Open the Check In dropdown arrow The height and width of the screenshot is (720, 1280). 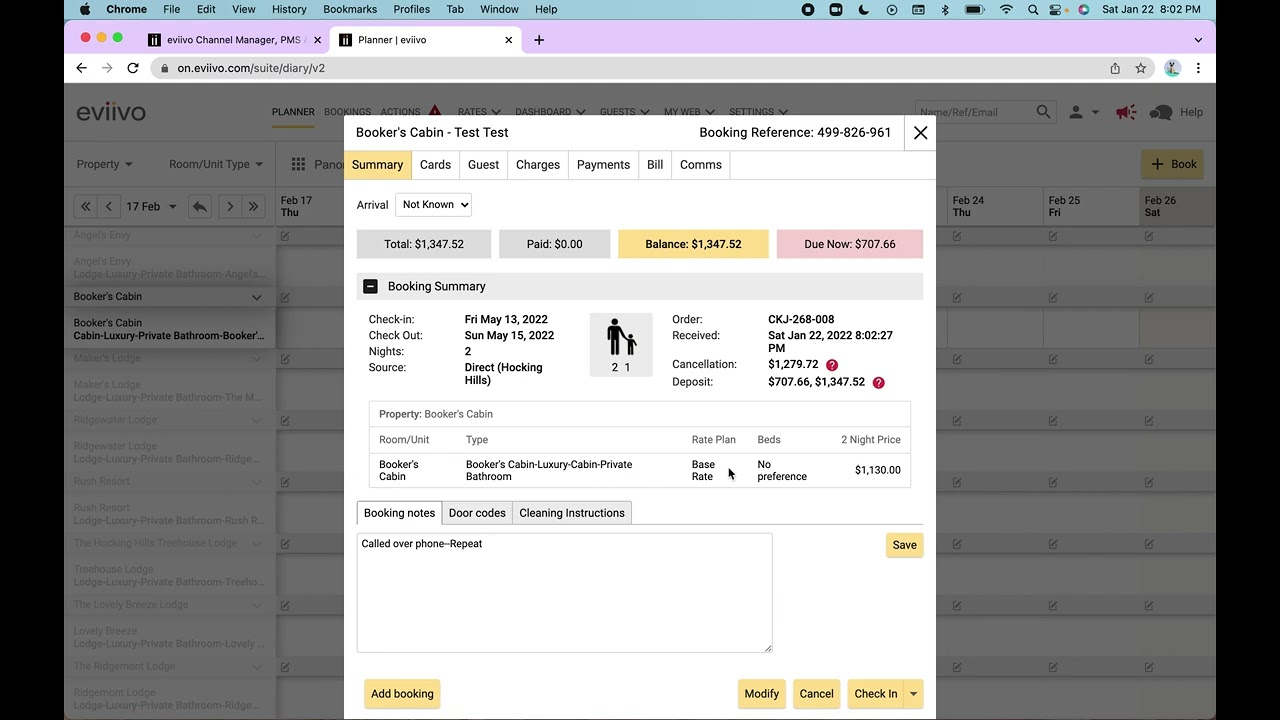coord(913,694)
